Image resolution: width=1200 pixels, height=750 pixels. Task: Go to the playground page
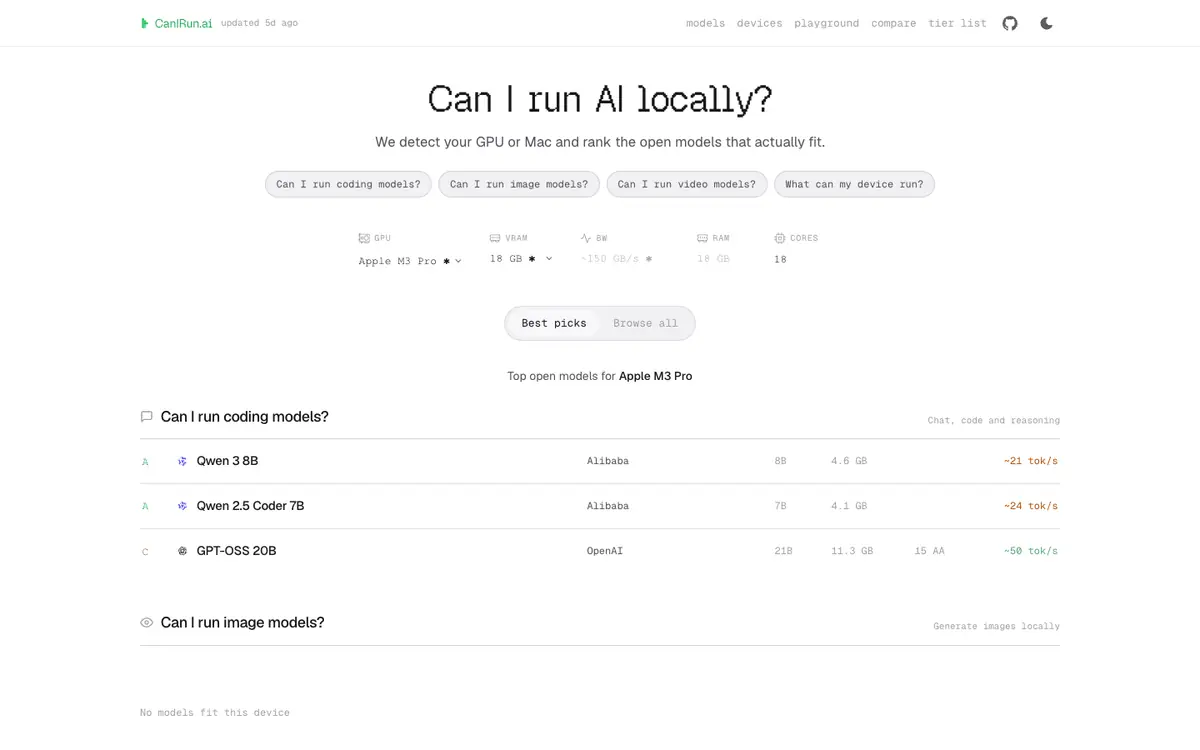pos(827,23)
